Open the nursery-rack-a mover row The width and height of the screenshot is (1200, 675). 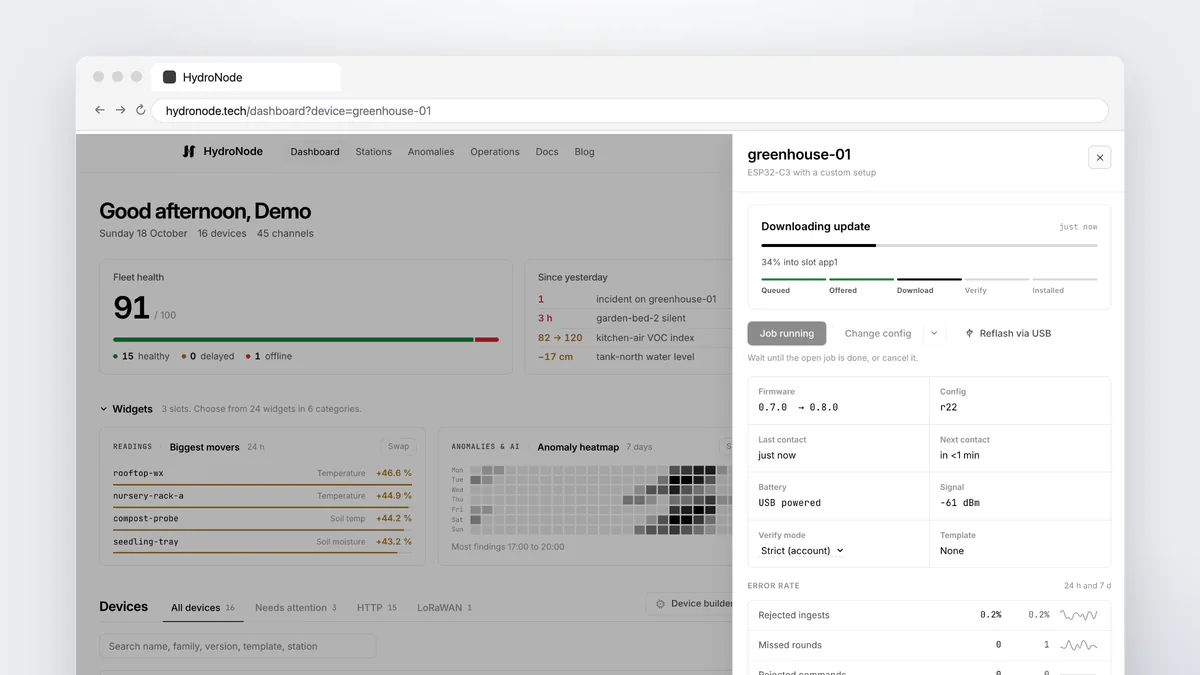tap(262, 497)
